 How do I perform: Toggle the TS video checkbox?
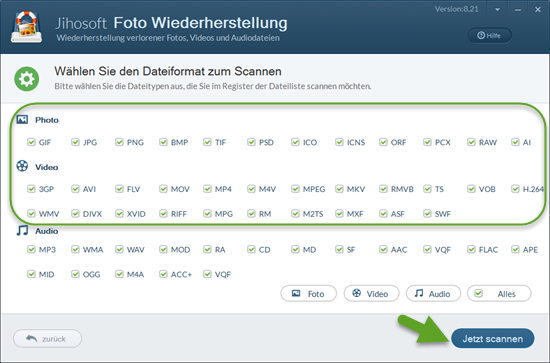point(427,189)
